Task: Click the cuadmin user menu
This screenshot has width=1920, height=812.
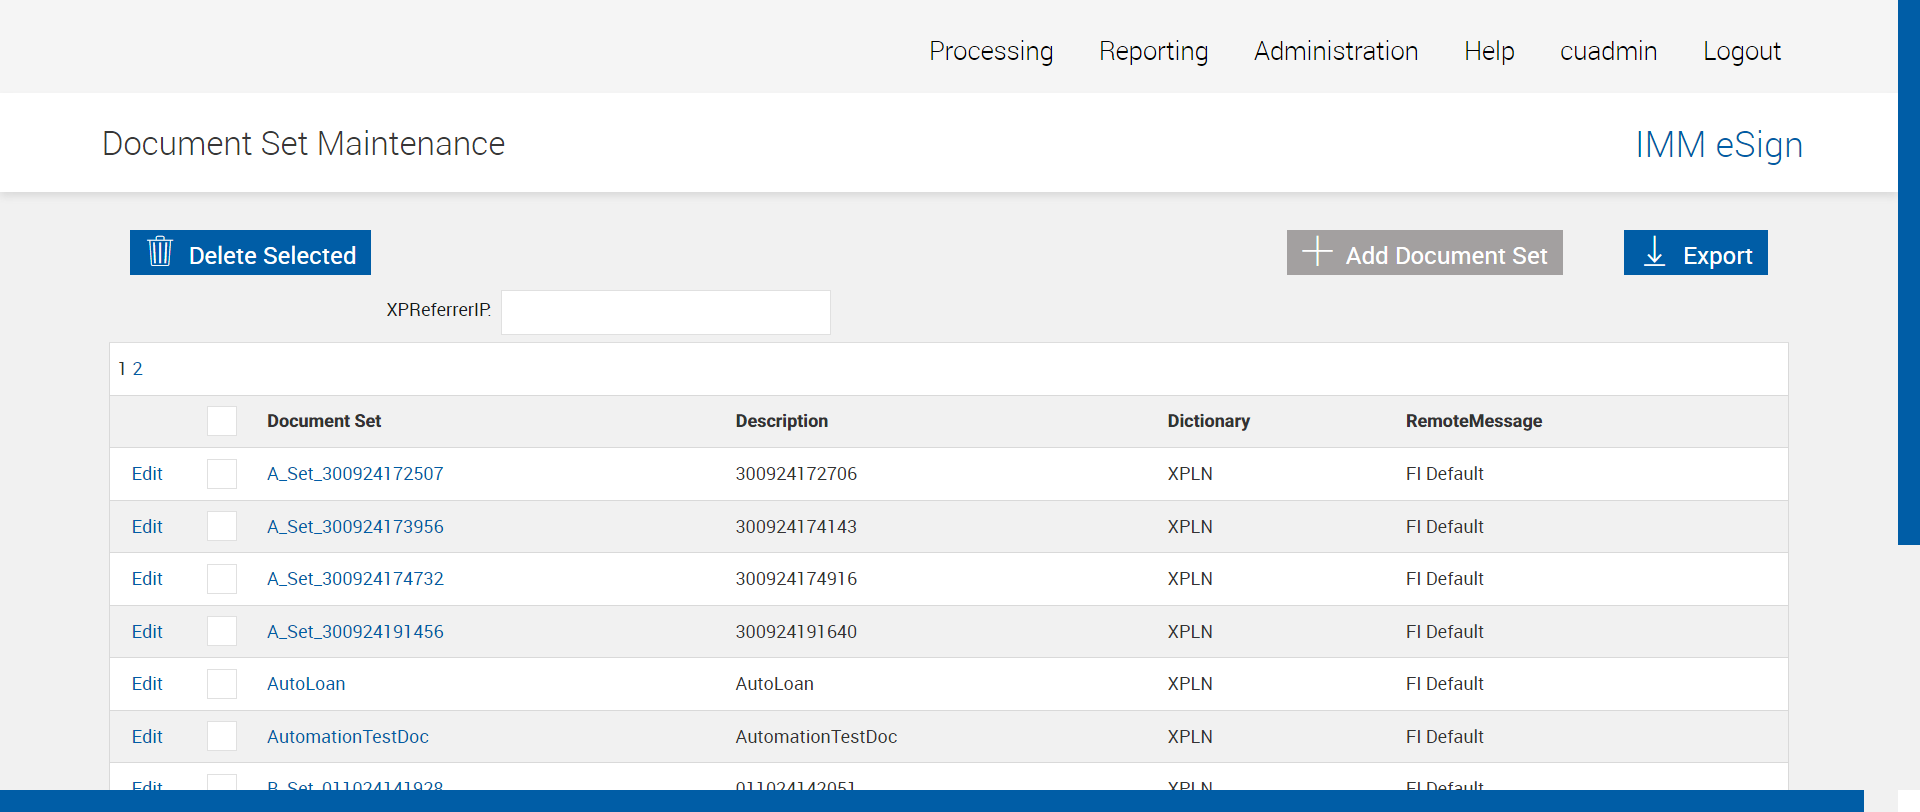Action: tap(1608, 51)
